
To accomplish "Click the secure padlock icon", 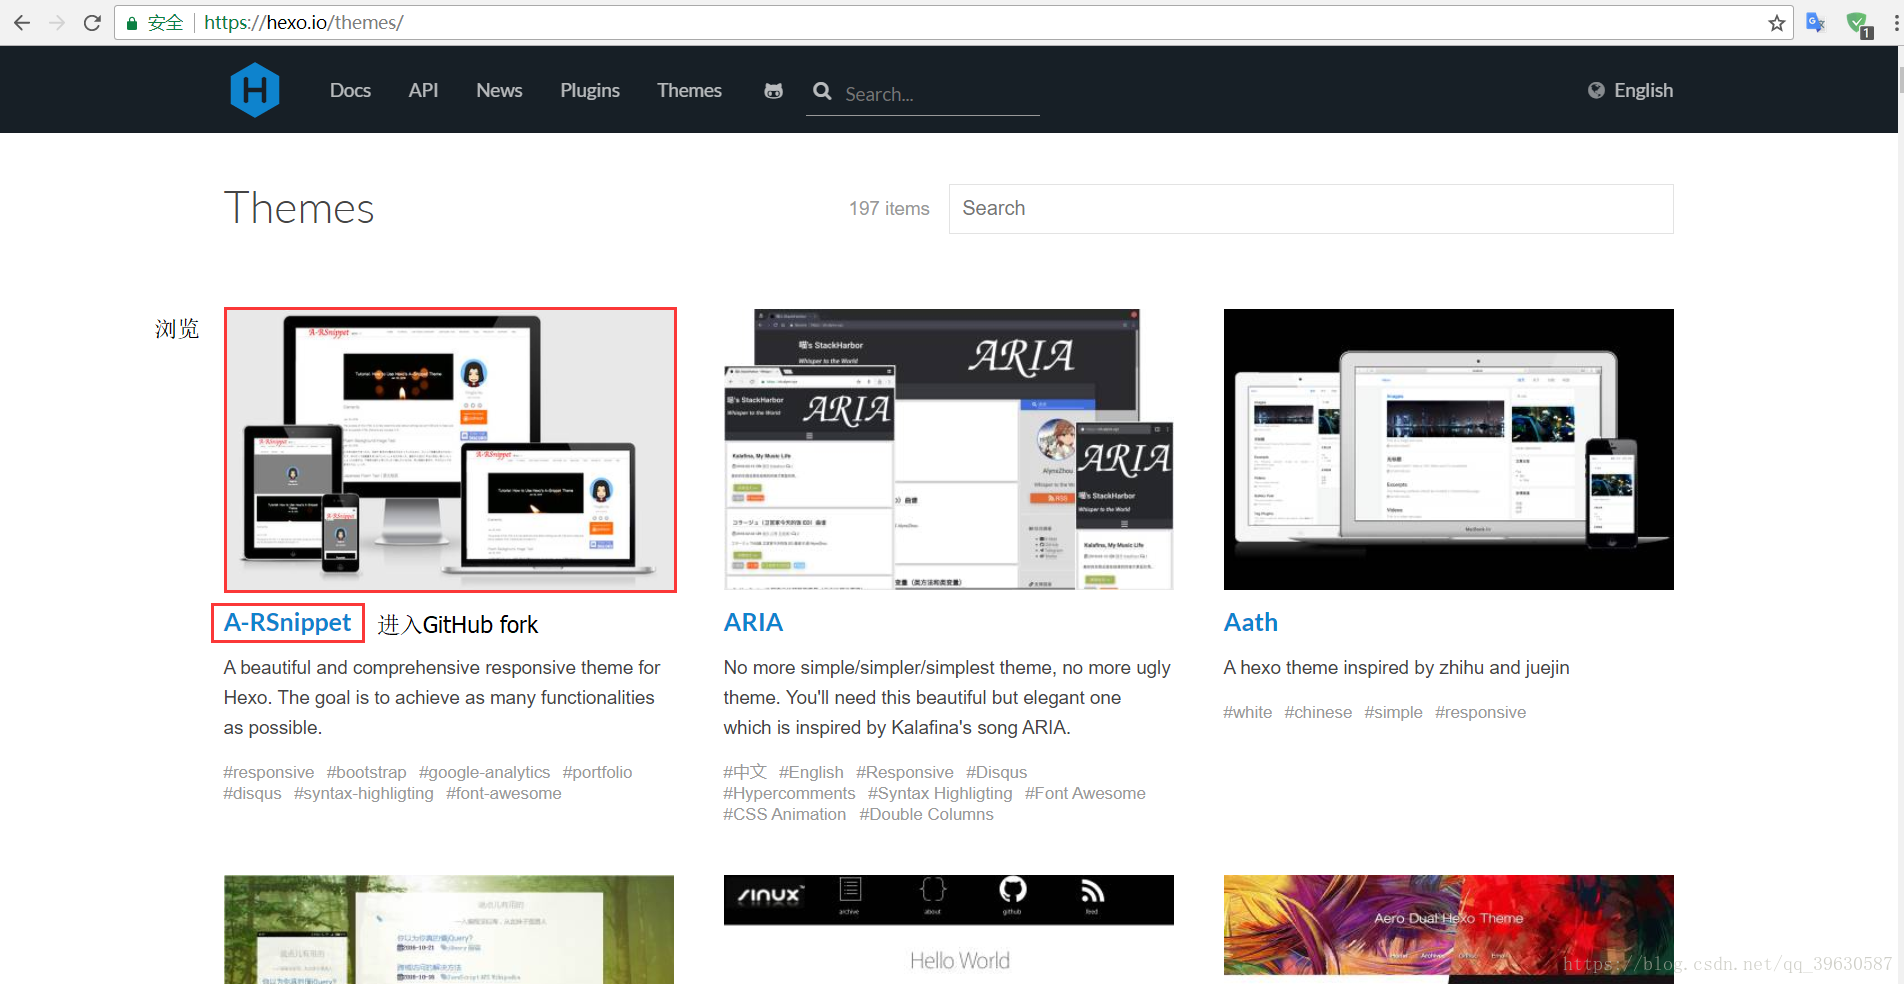I will pos(131,23).
